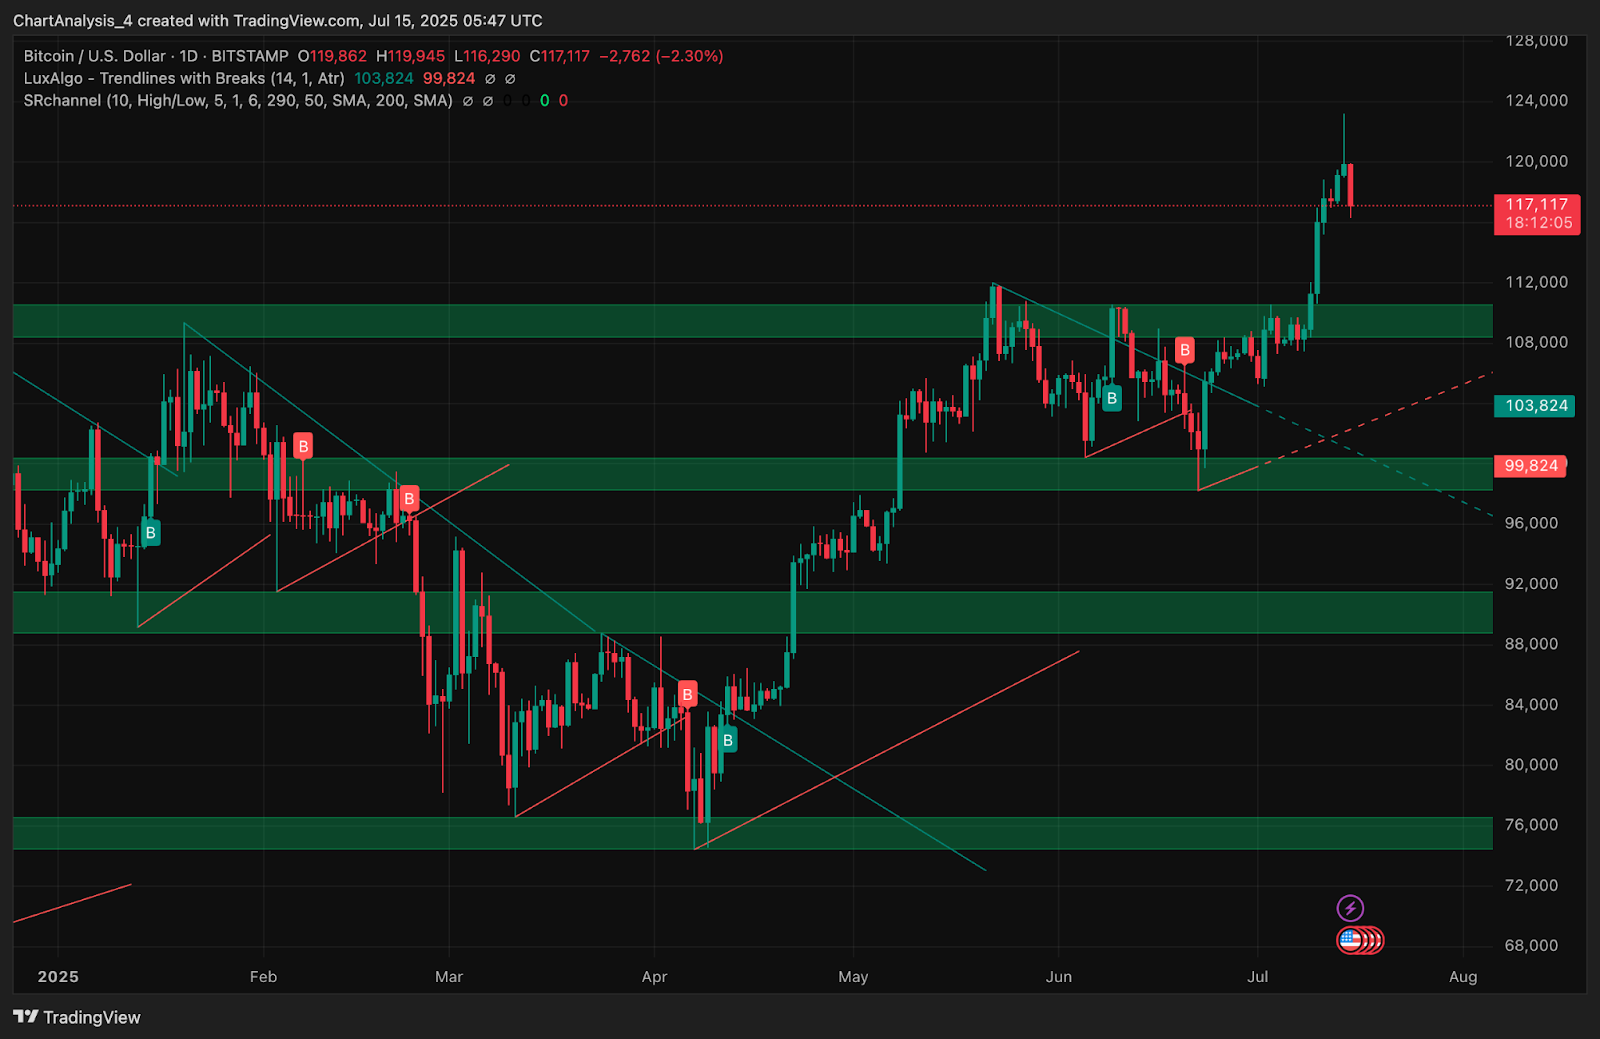Select the red B marker below 108,000 in late June
The height and width of the screenshot is (1039, 1600).
click(1184, 350)
